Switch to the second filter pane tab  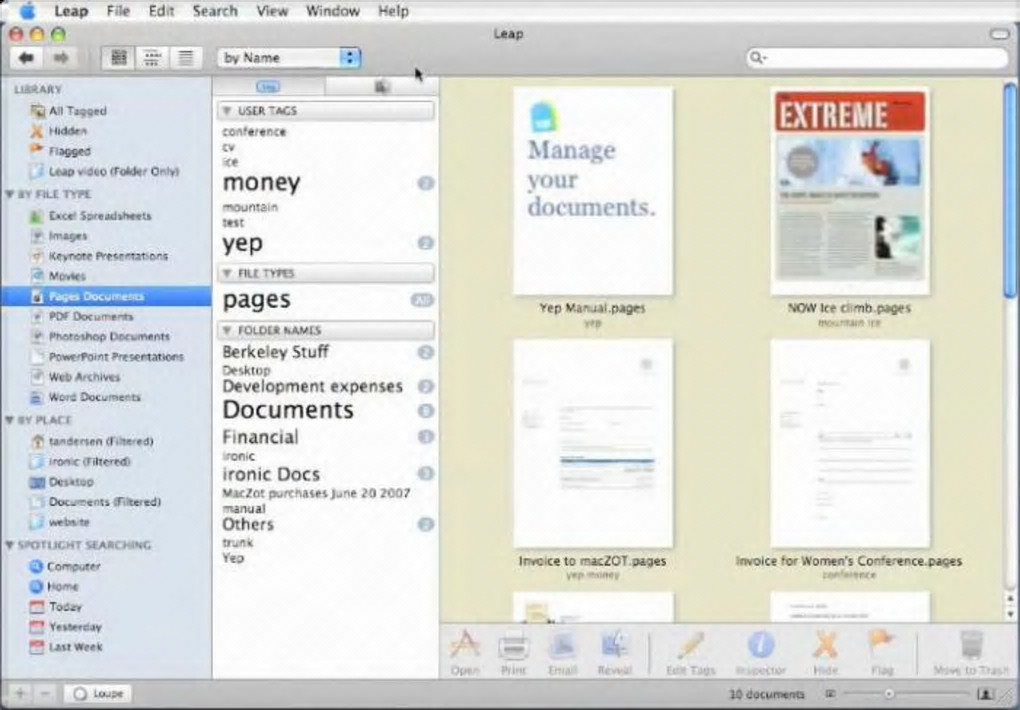point(382,87)
